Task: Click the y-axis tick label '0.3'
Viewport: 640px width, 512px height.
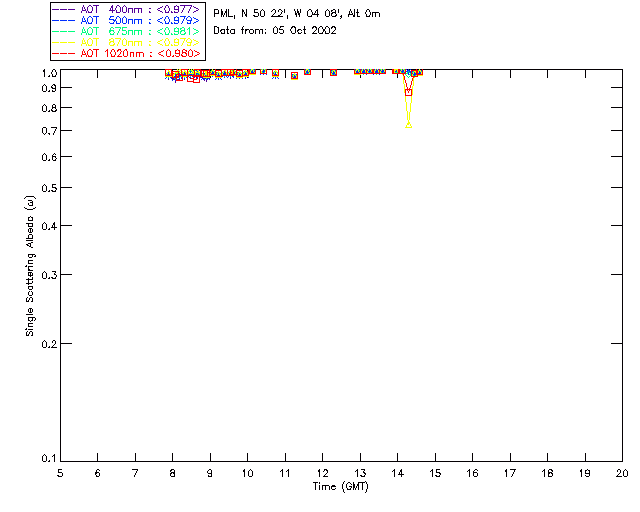Action: click(49, 275)
